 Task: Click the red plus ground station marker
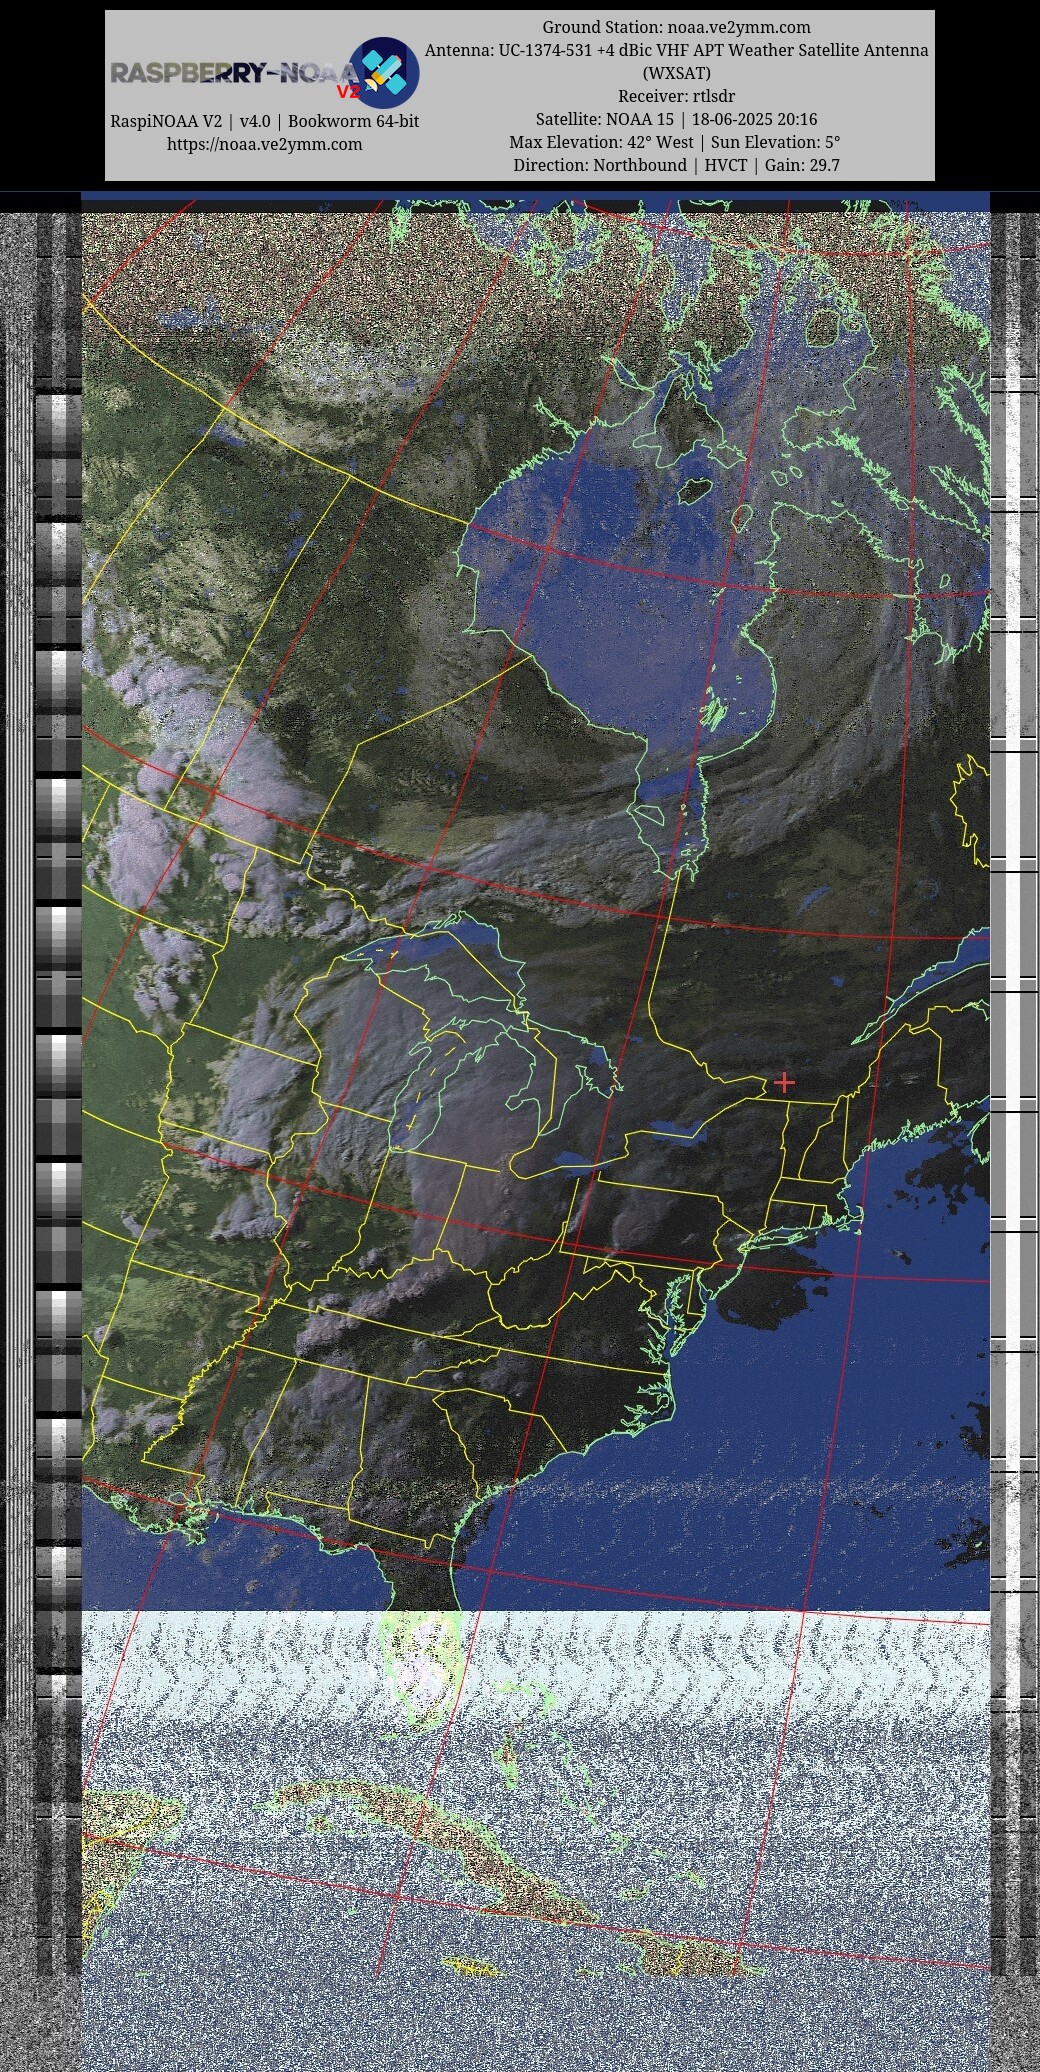click(x=784, y=1082)
